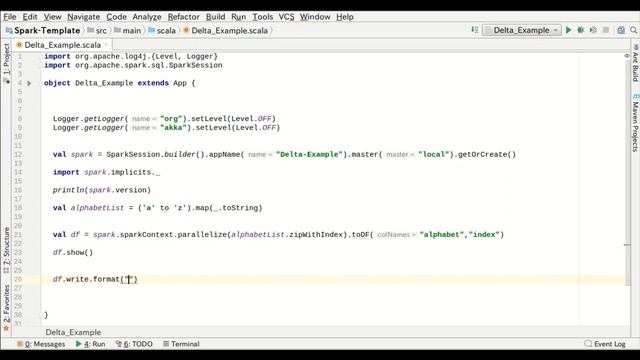Place cursor inside format quotes on line 26
640x360 pixels.
[x=129, y=280]
